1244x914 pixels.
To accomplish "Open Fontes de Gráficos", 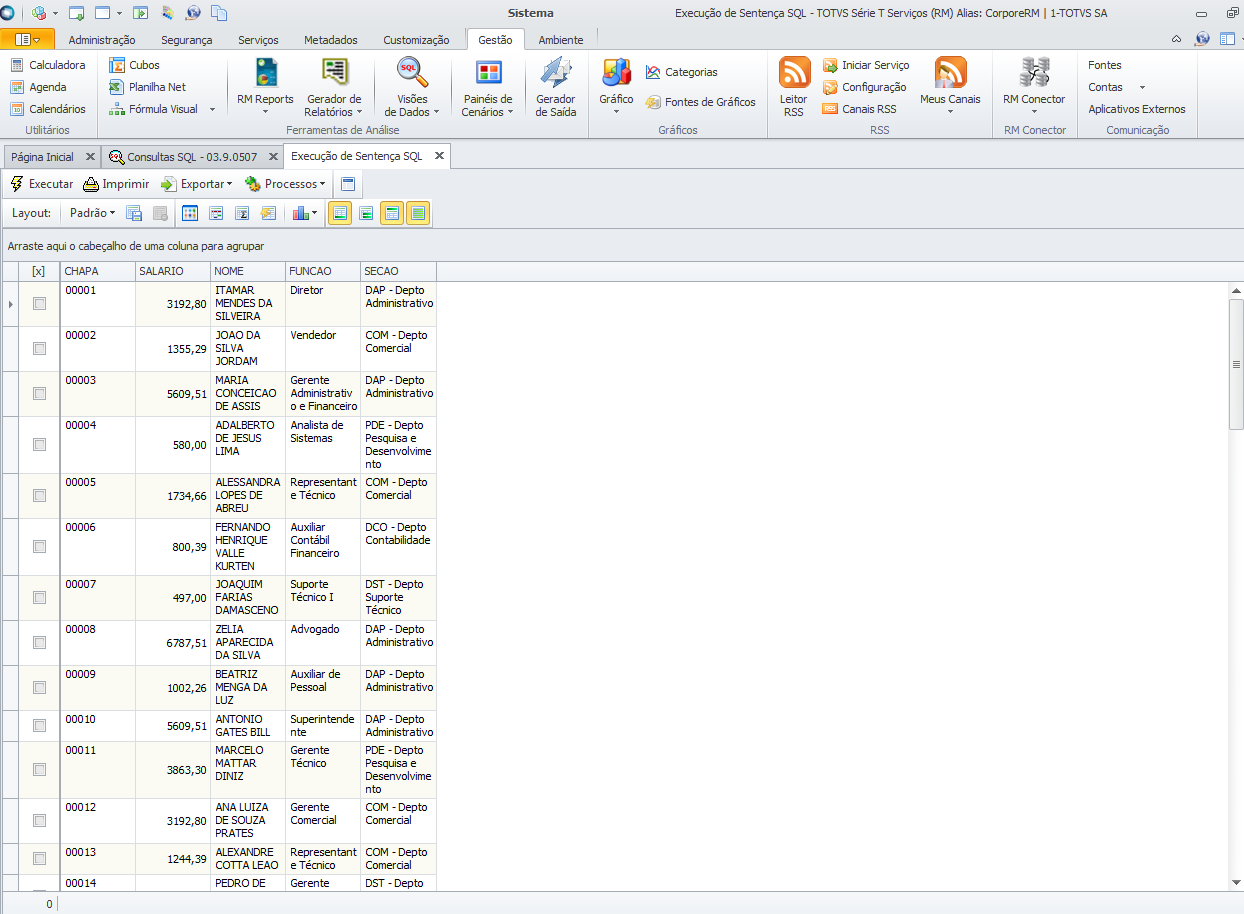I will 700,102.
